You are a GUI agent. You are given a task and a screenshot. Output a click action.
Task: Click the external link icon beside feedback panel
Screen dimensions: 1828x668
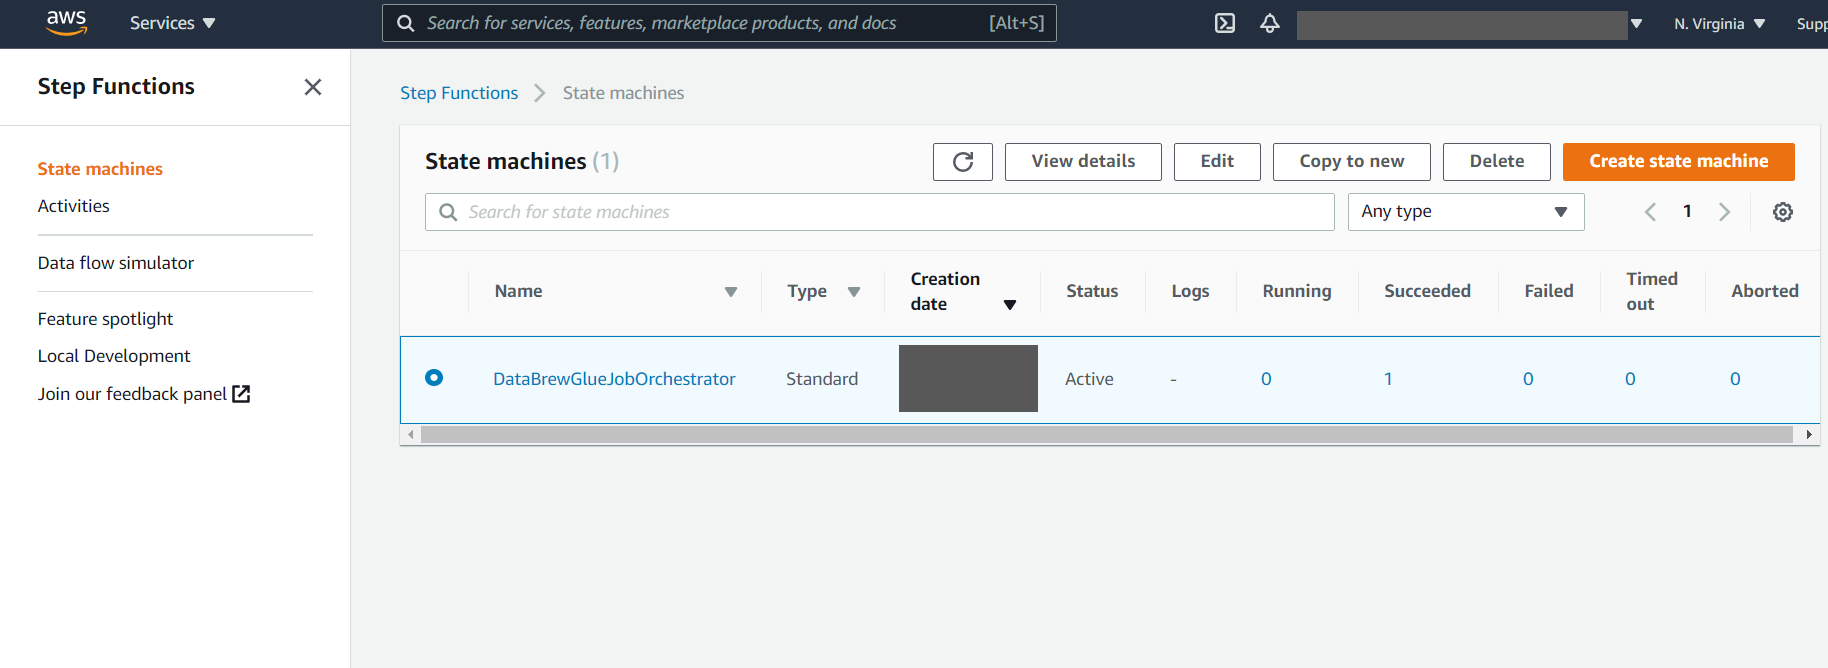pyautogui.click(x=241, y=394)
